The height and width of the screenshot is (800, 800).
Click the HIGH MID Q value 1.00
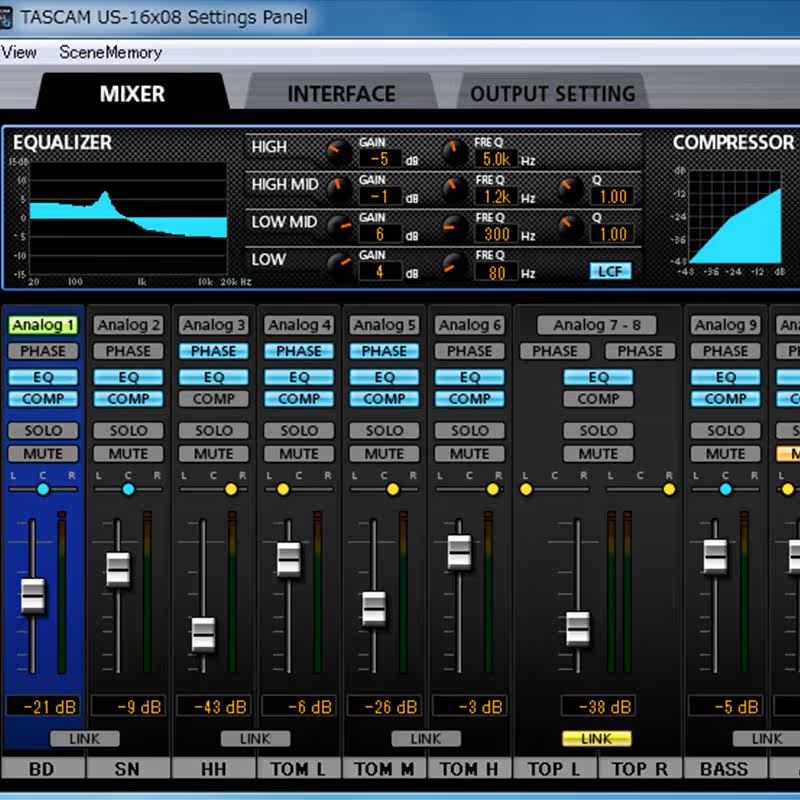(612, 196)
